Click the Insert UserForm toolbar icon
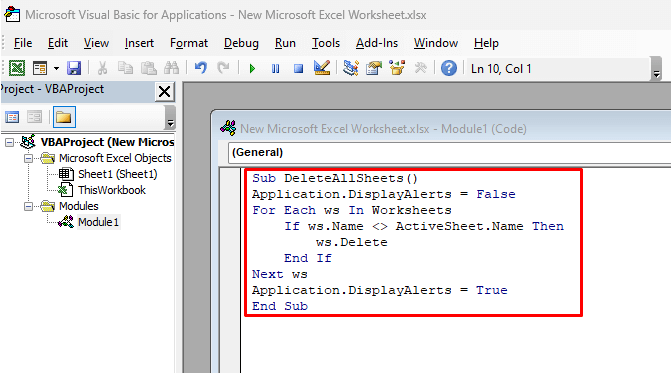This screenshot has height=378, width=671. 40,68
